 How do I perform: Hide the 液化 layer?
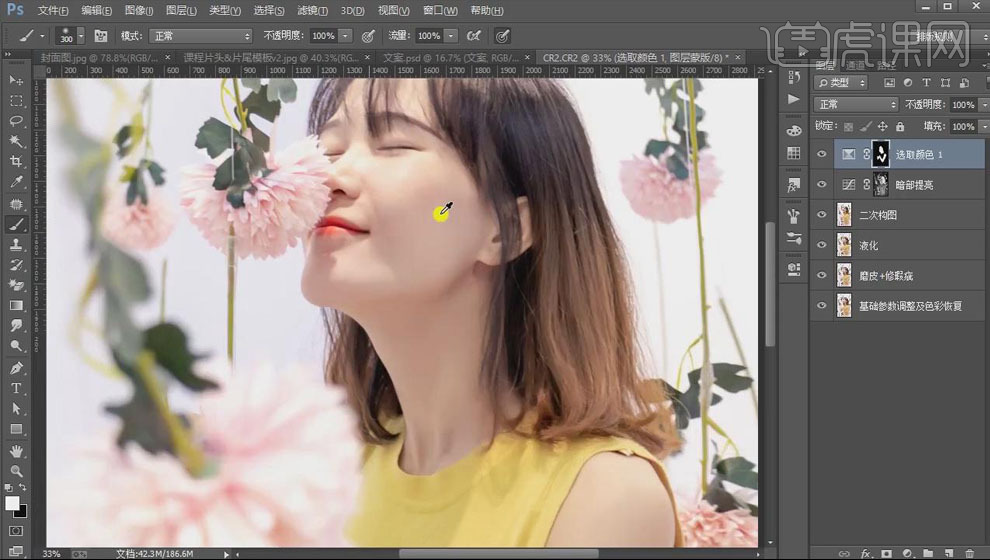[x=822, y=245]
